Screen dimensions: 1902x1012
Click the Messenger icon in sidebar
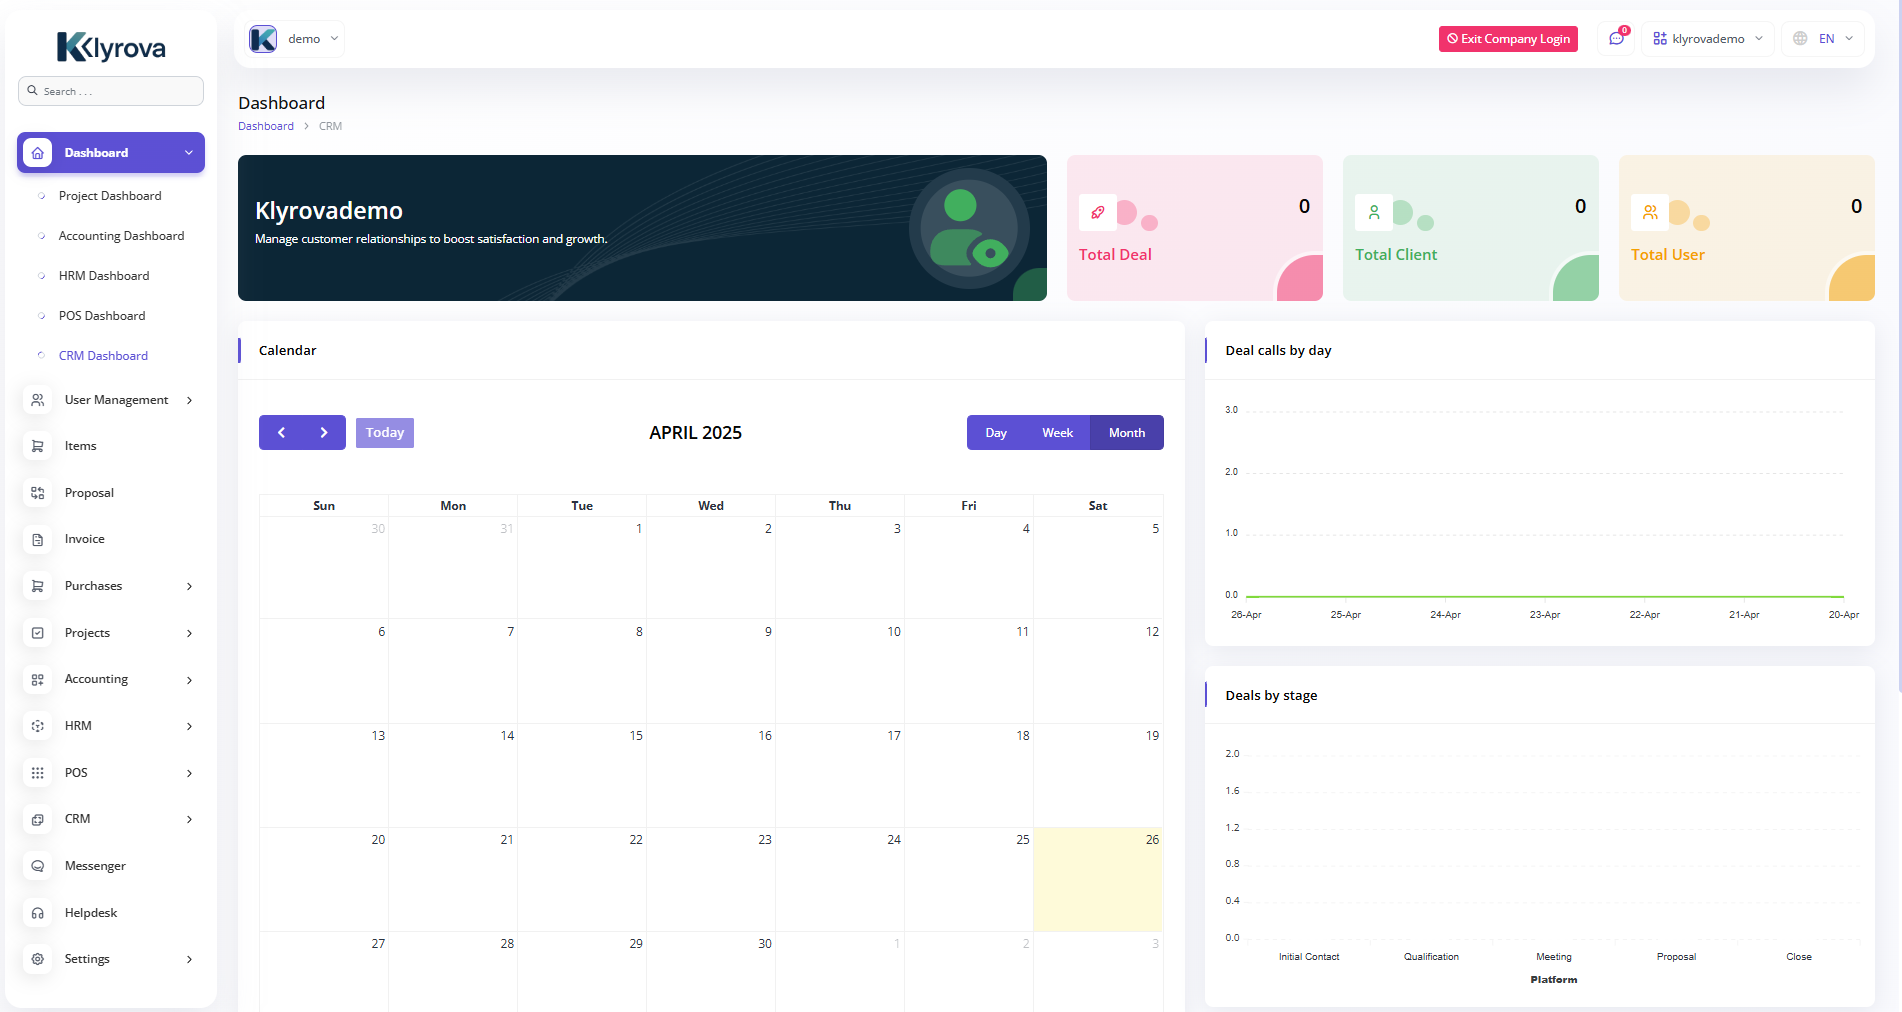point(38,866)
